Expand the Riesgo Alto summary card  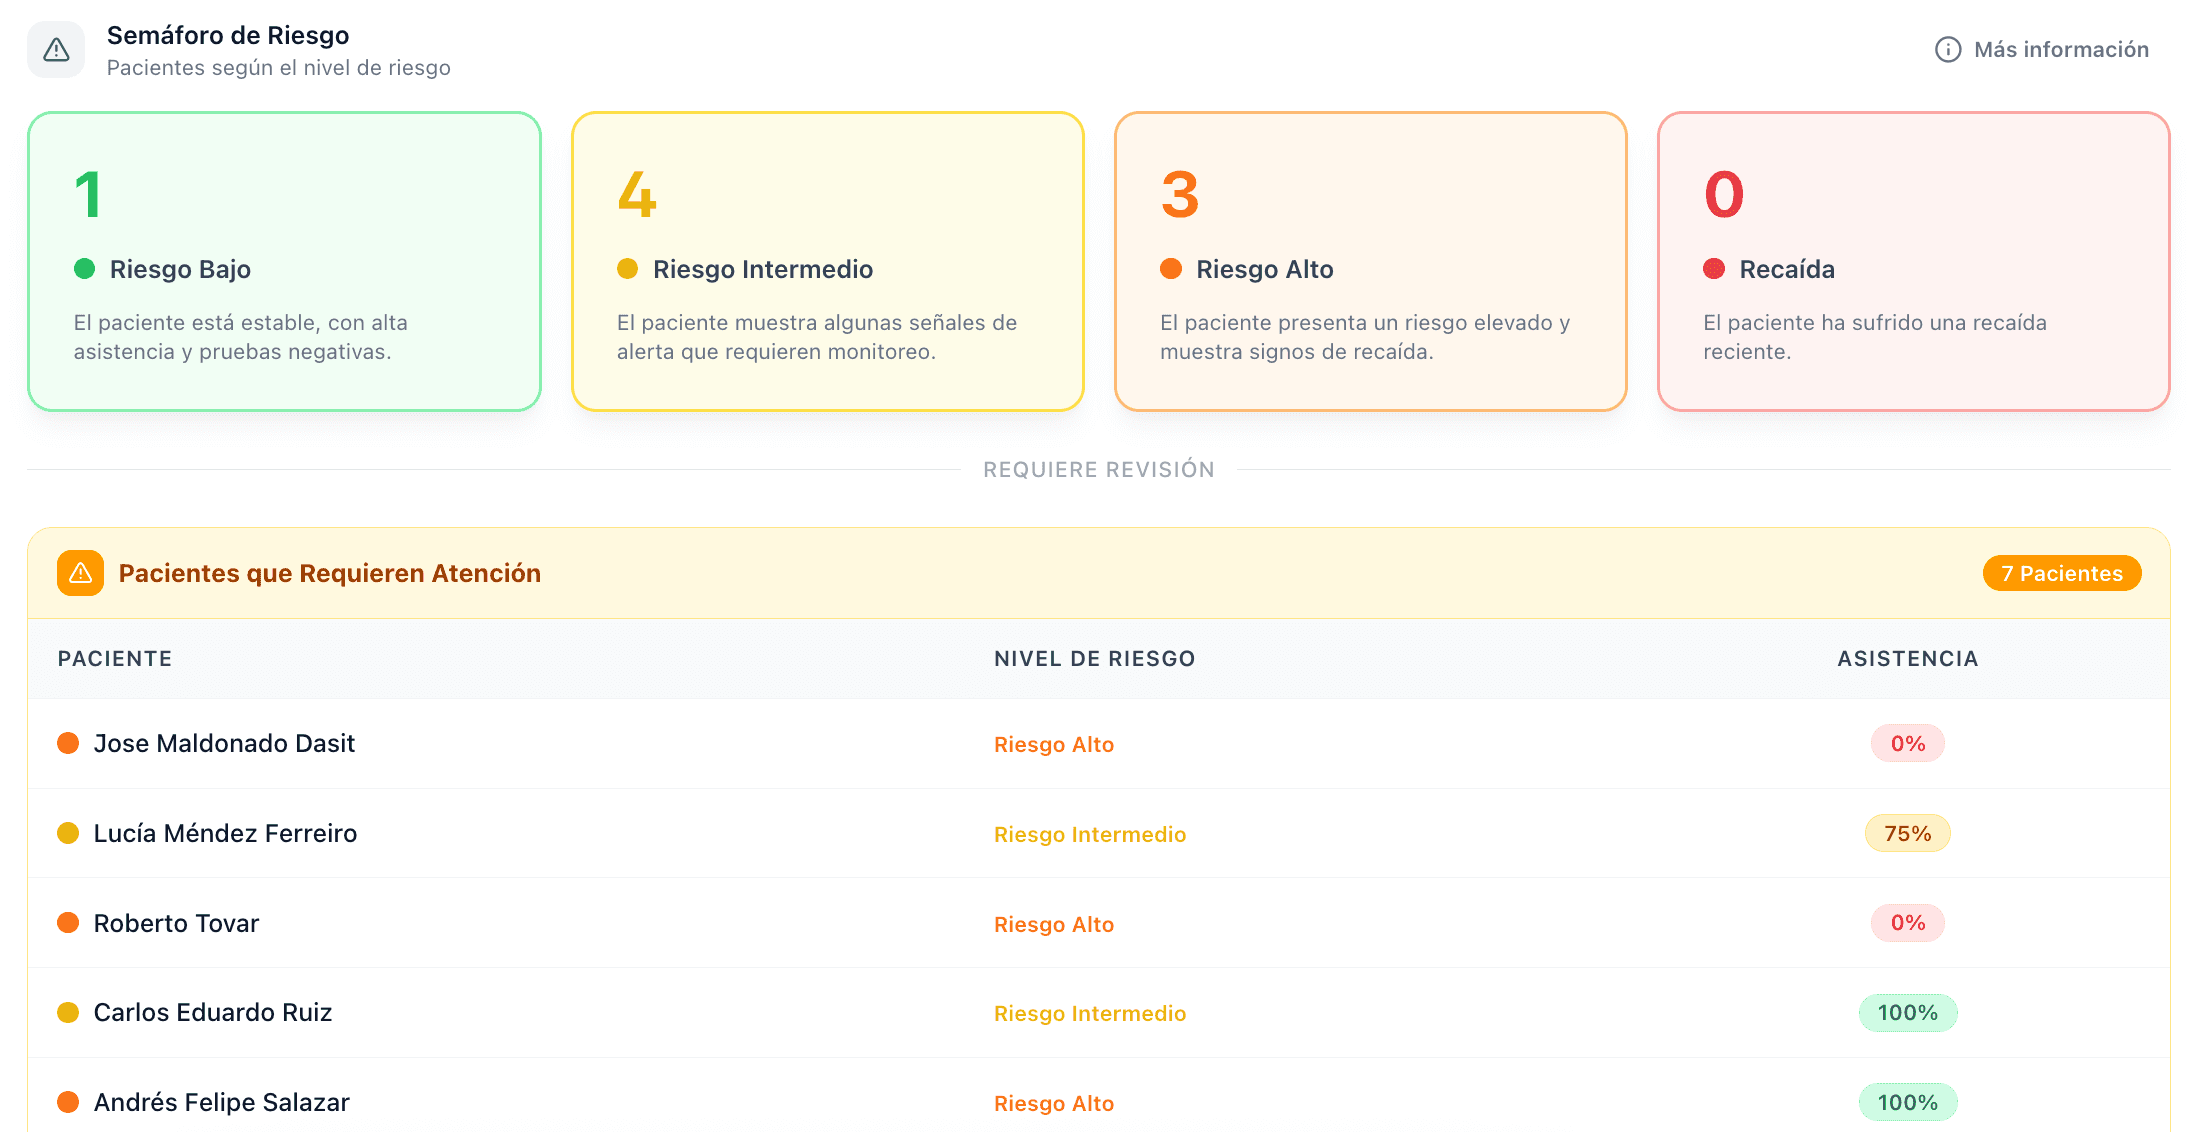1371,262
